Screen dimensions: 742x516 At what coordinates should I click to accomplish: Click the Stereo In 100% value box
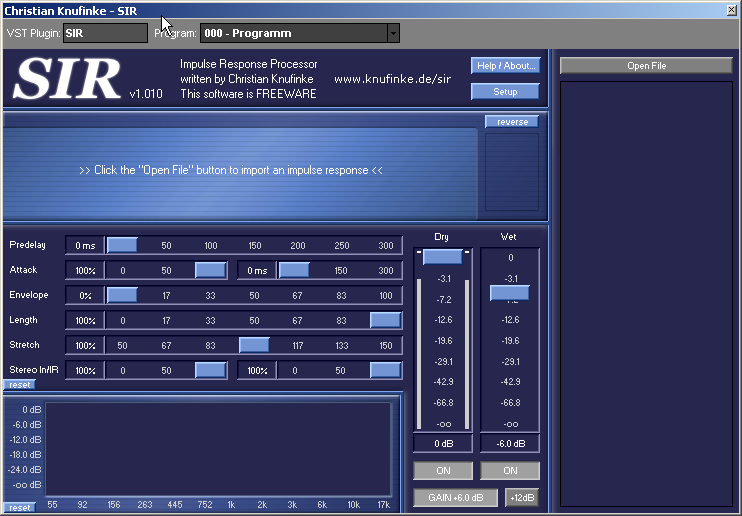85,370
